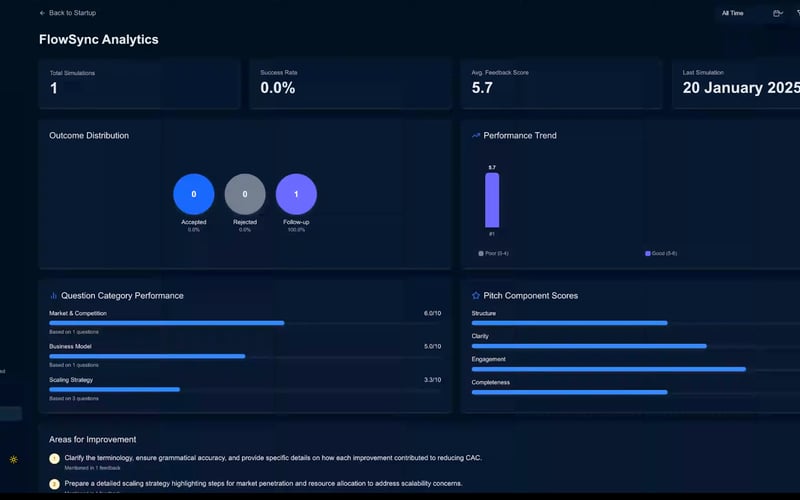Click the 6.0/10 Market & Competition score
The image size is (800, 500).
coord(432,313)
